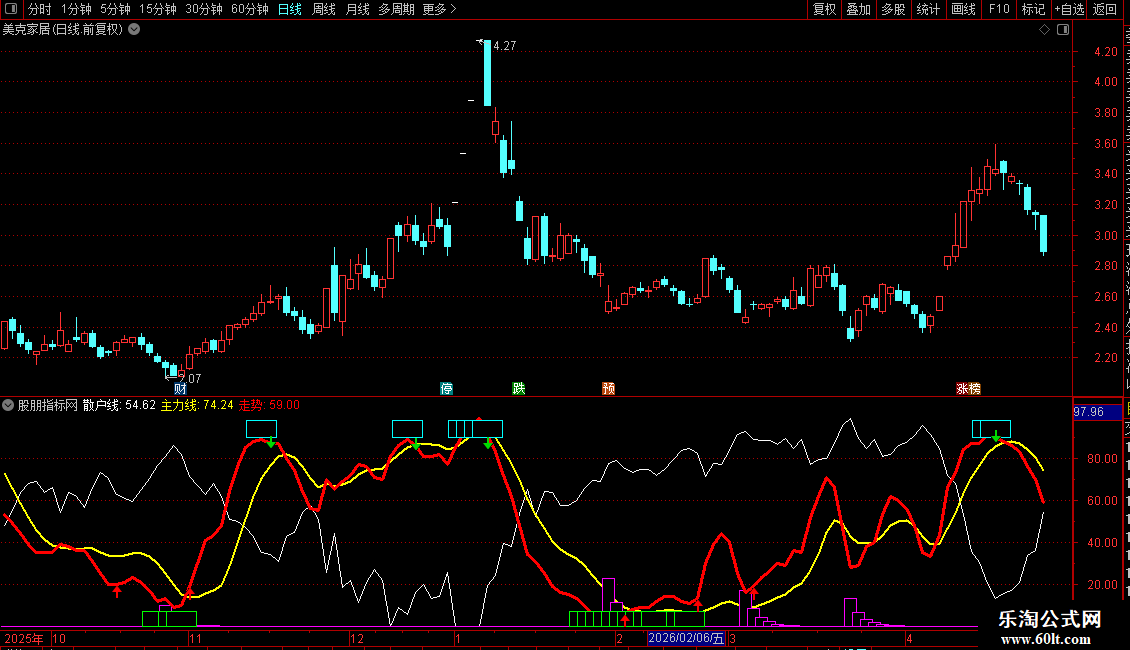Image resolution: width=1130 pixels, height=650 pixels.
Task: Click the 财 financial marker icon
Action: pos(180,389)
